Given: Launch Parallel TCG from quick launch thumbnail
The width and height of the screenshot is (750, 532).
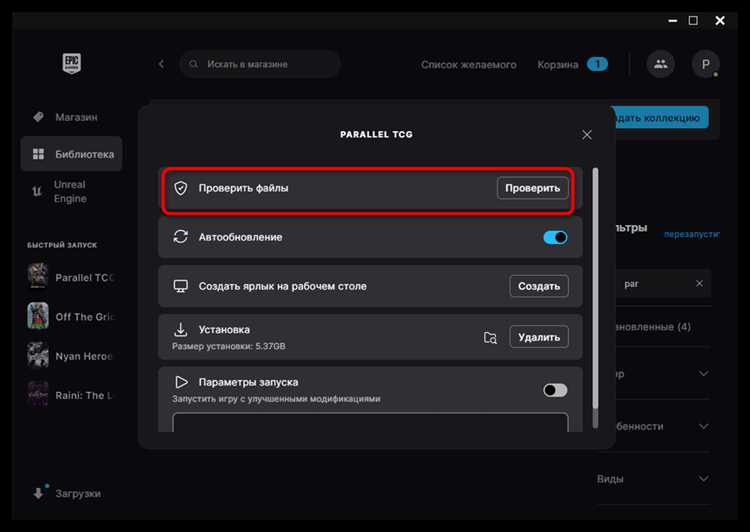Looking at the screenshot, I should pos(38,276).
